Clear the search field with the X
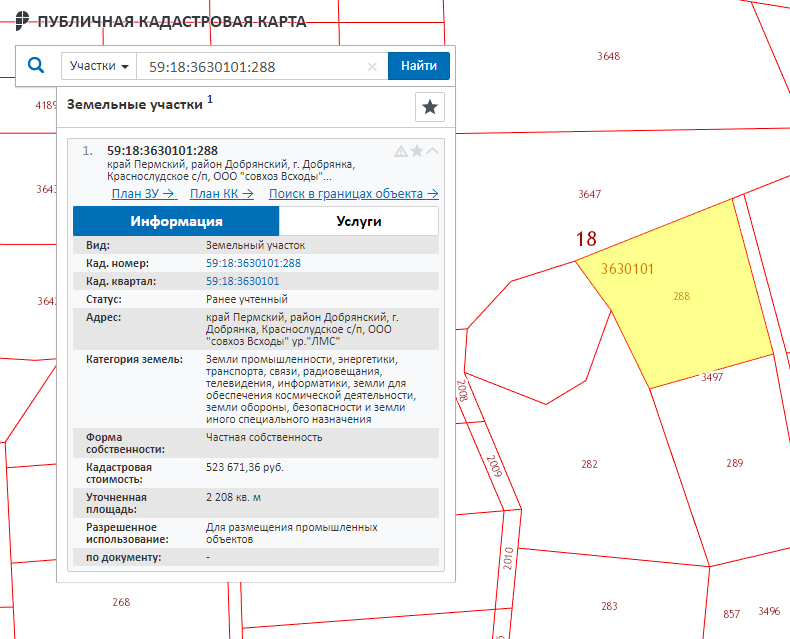Screen dimensions: 790x639 point(372,67)
